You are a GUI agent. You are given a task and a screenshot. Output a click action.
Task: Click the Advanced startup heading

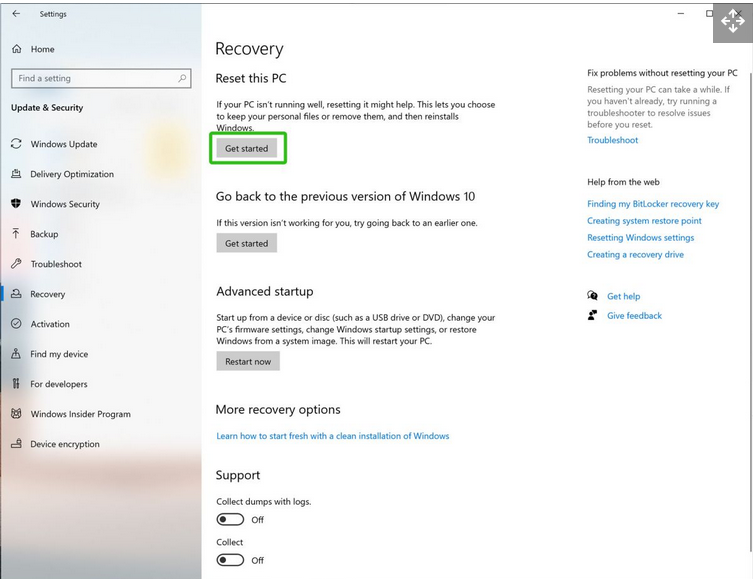pos(265,291)
